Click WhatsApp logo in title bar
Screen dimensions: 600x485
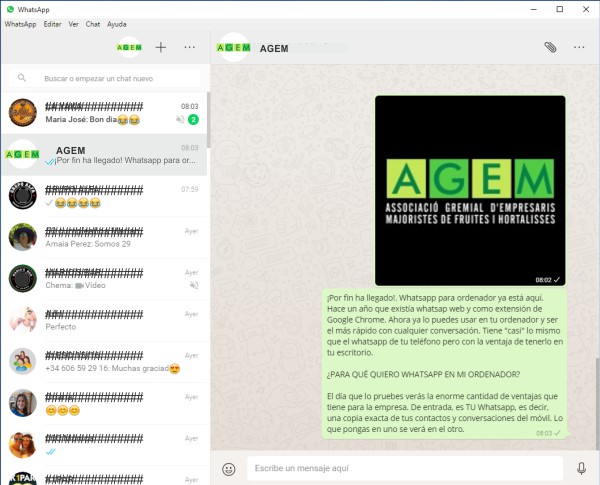[x=10, y=9]
